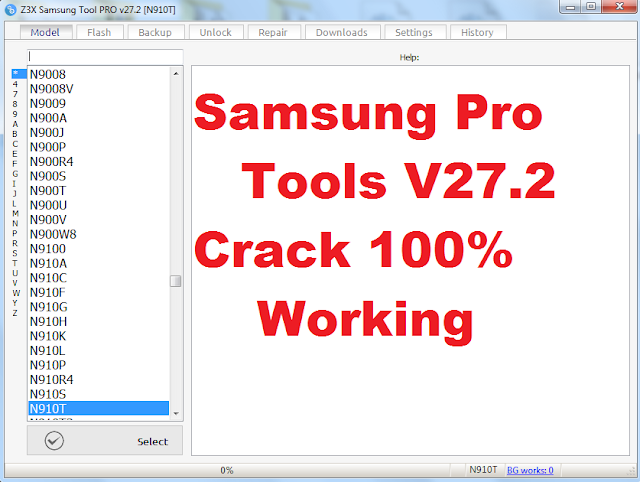Select model N910F
Viewport: 640px width, 482px height.
click(x=98, y=292)
